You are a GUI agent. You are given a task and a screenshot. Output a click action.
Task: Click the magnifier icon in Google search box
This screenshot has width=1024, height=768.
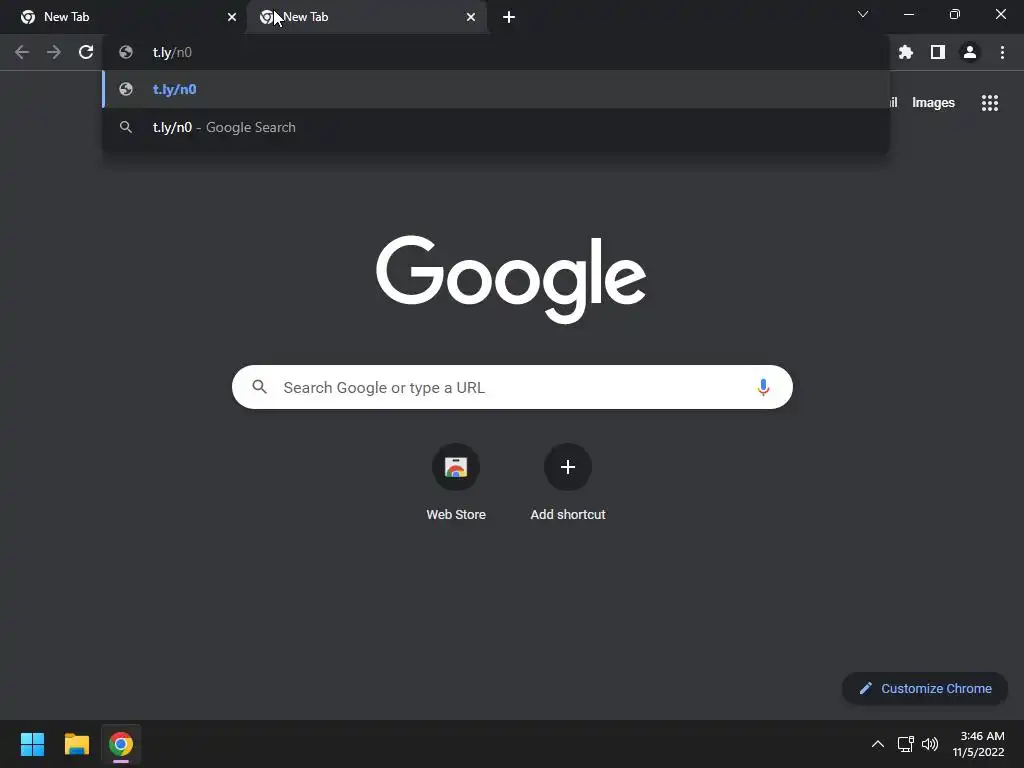click(x=259, y=387)
